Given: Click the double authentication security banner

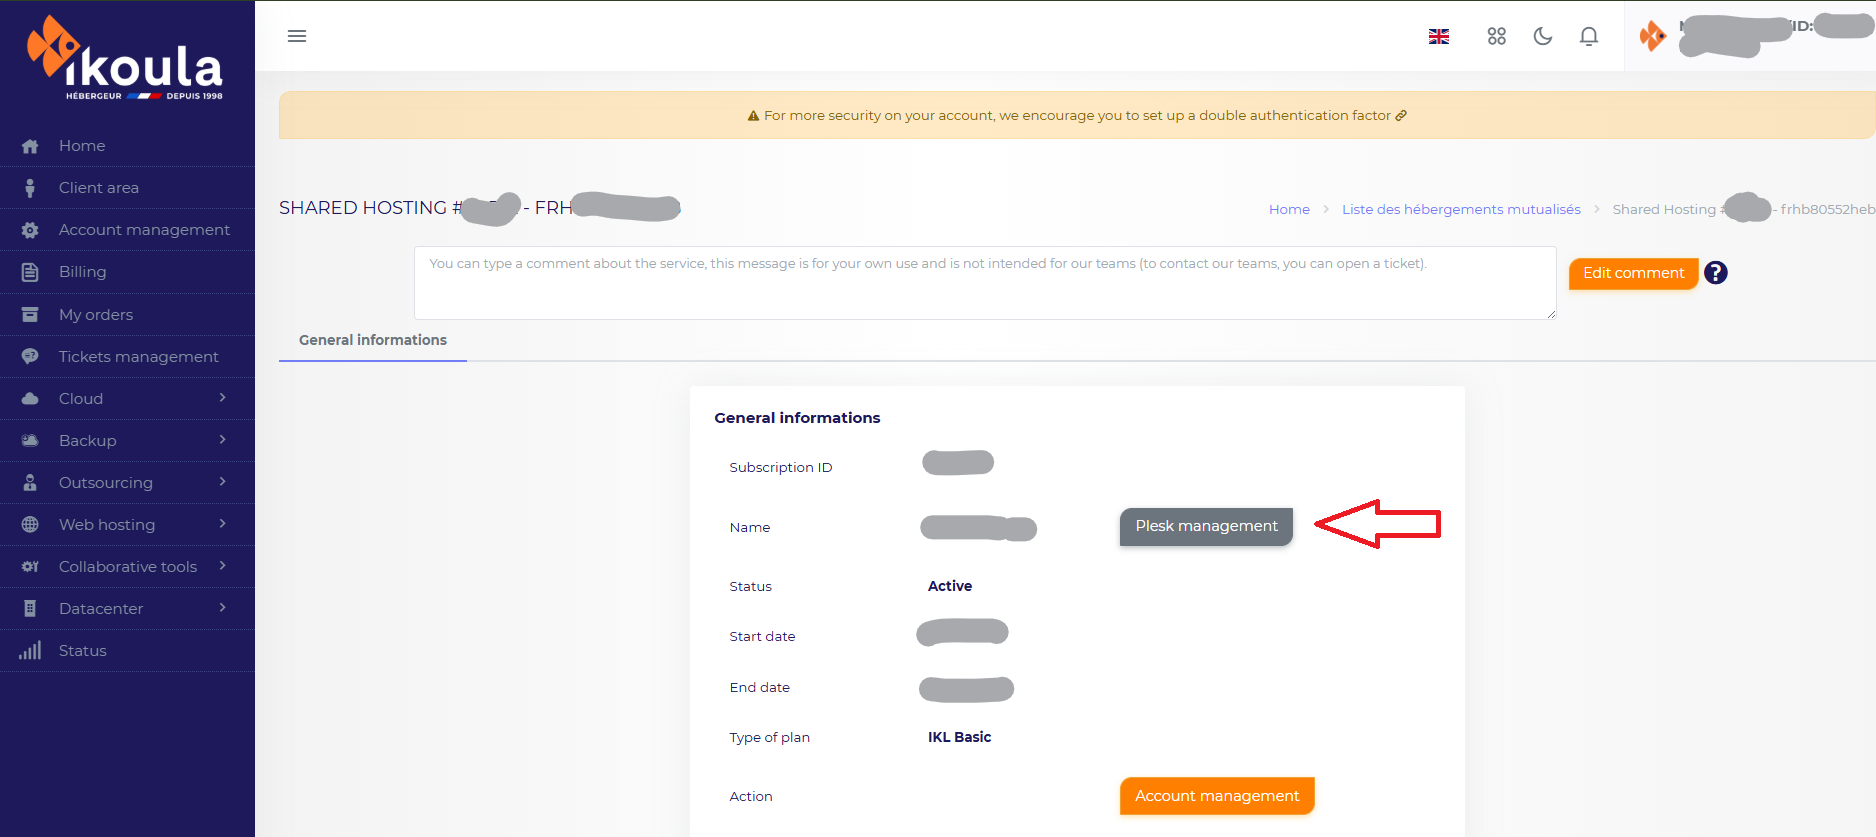Looking at the screenshot, I should click(1077, 115).
